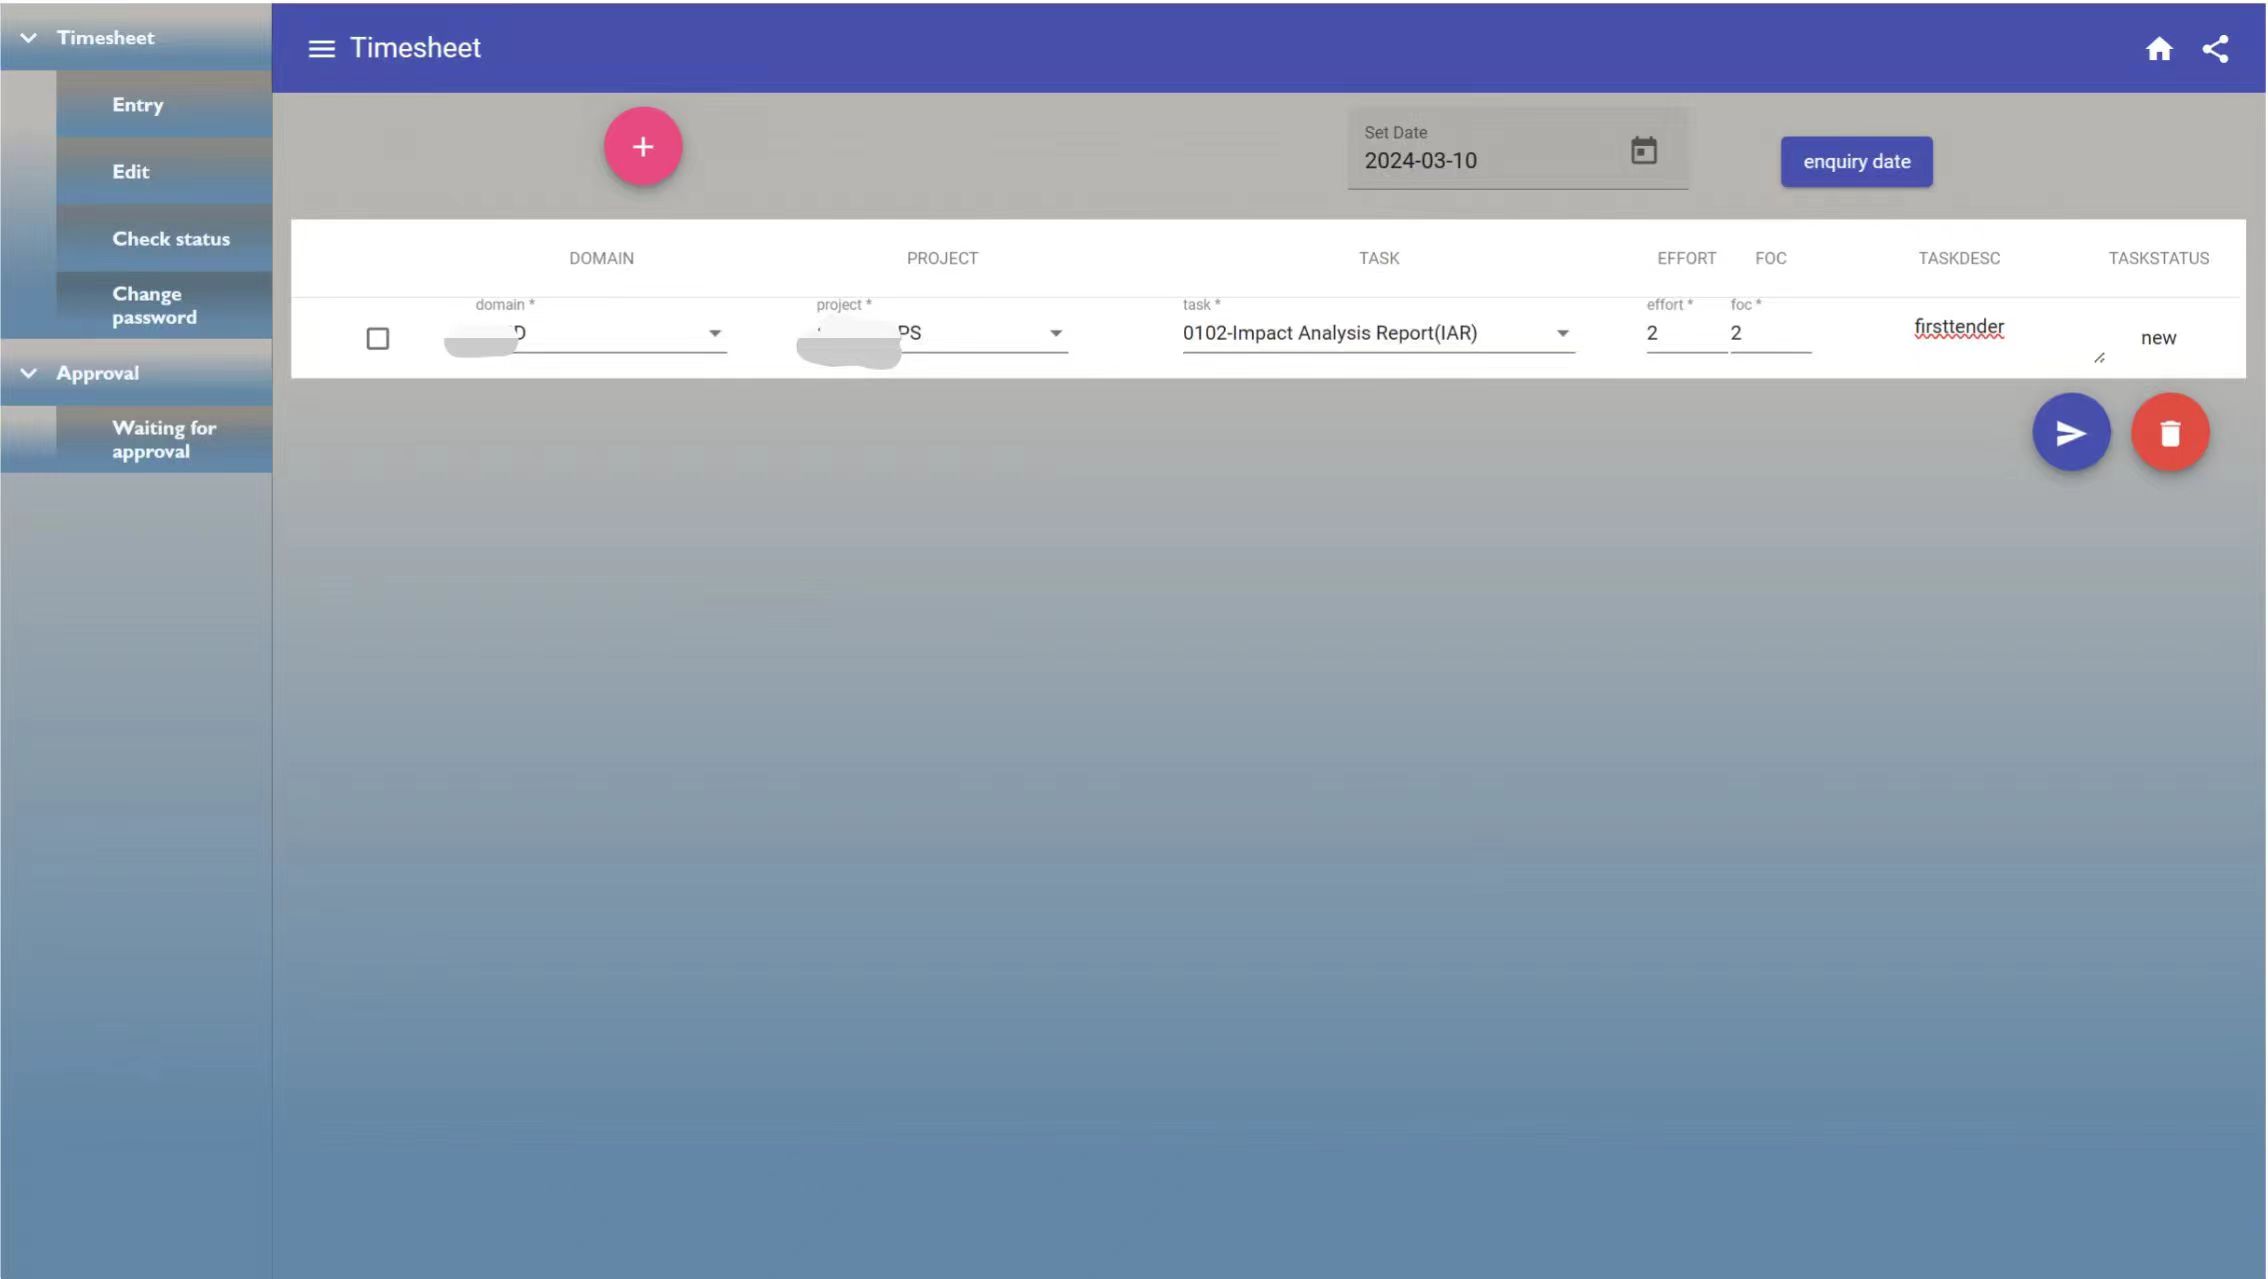Viewport: 2268px width, 1279px height.
Task: Open the calendar picker icon
Action: coord(1644,151)
